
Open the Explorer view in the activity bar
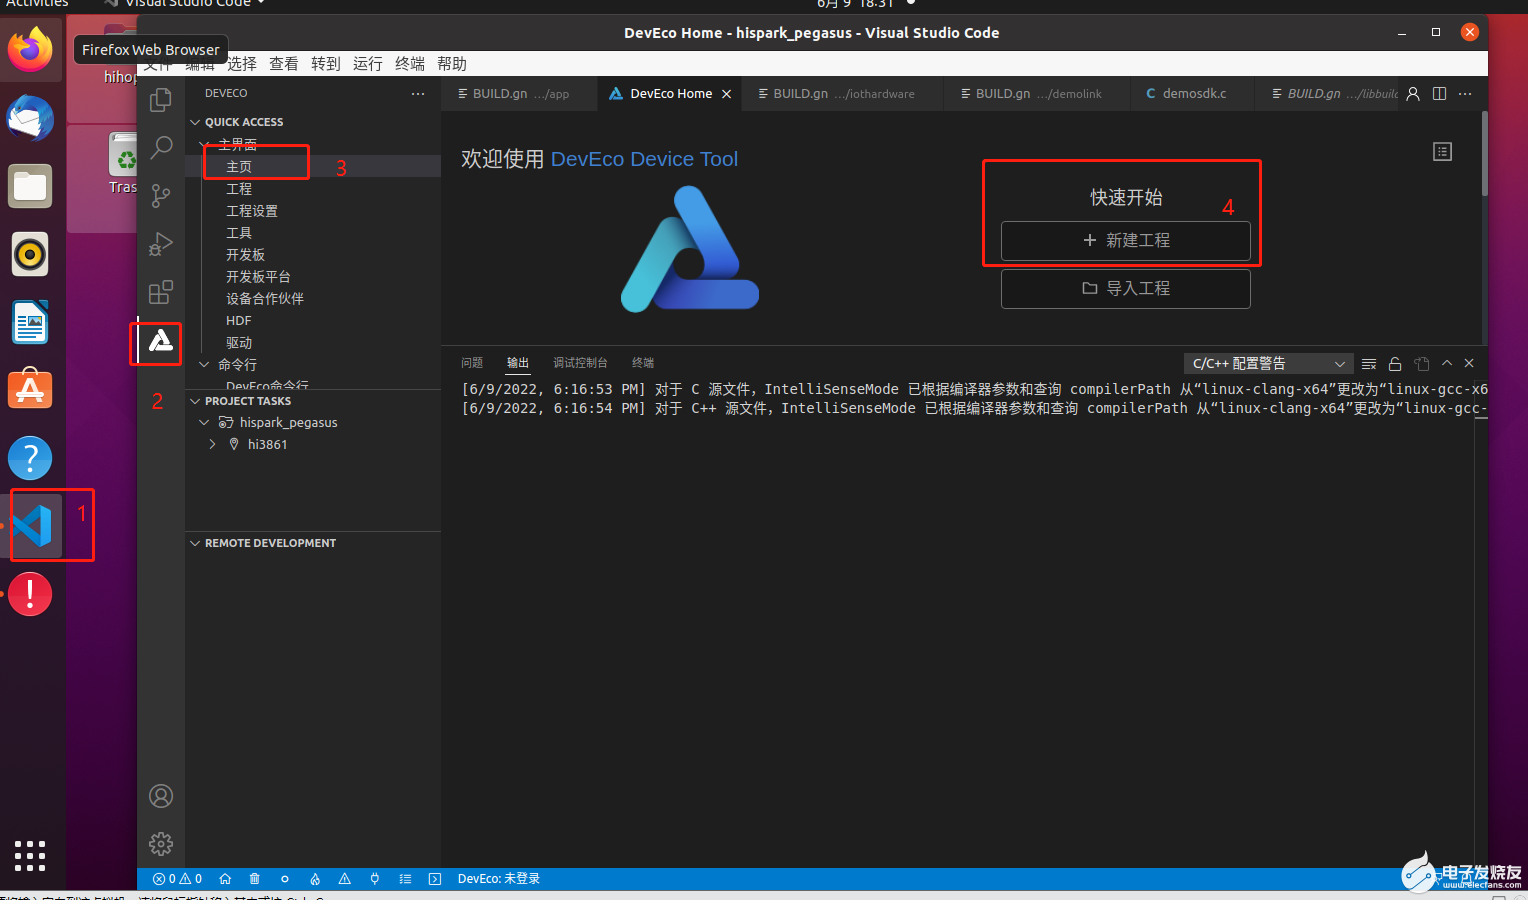160,100
